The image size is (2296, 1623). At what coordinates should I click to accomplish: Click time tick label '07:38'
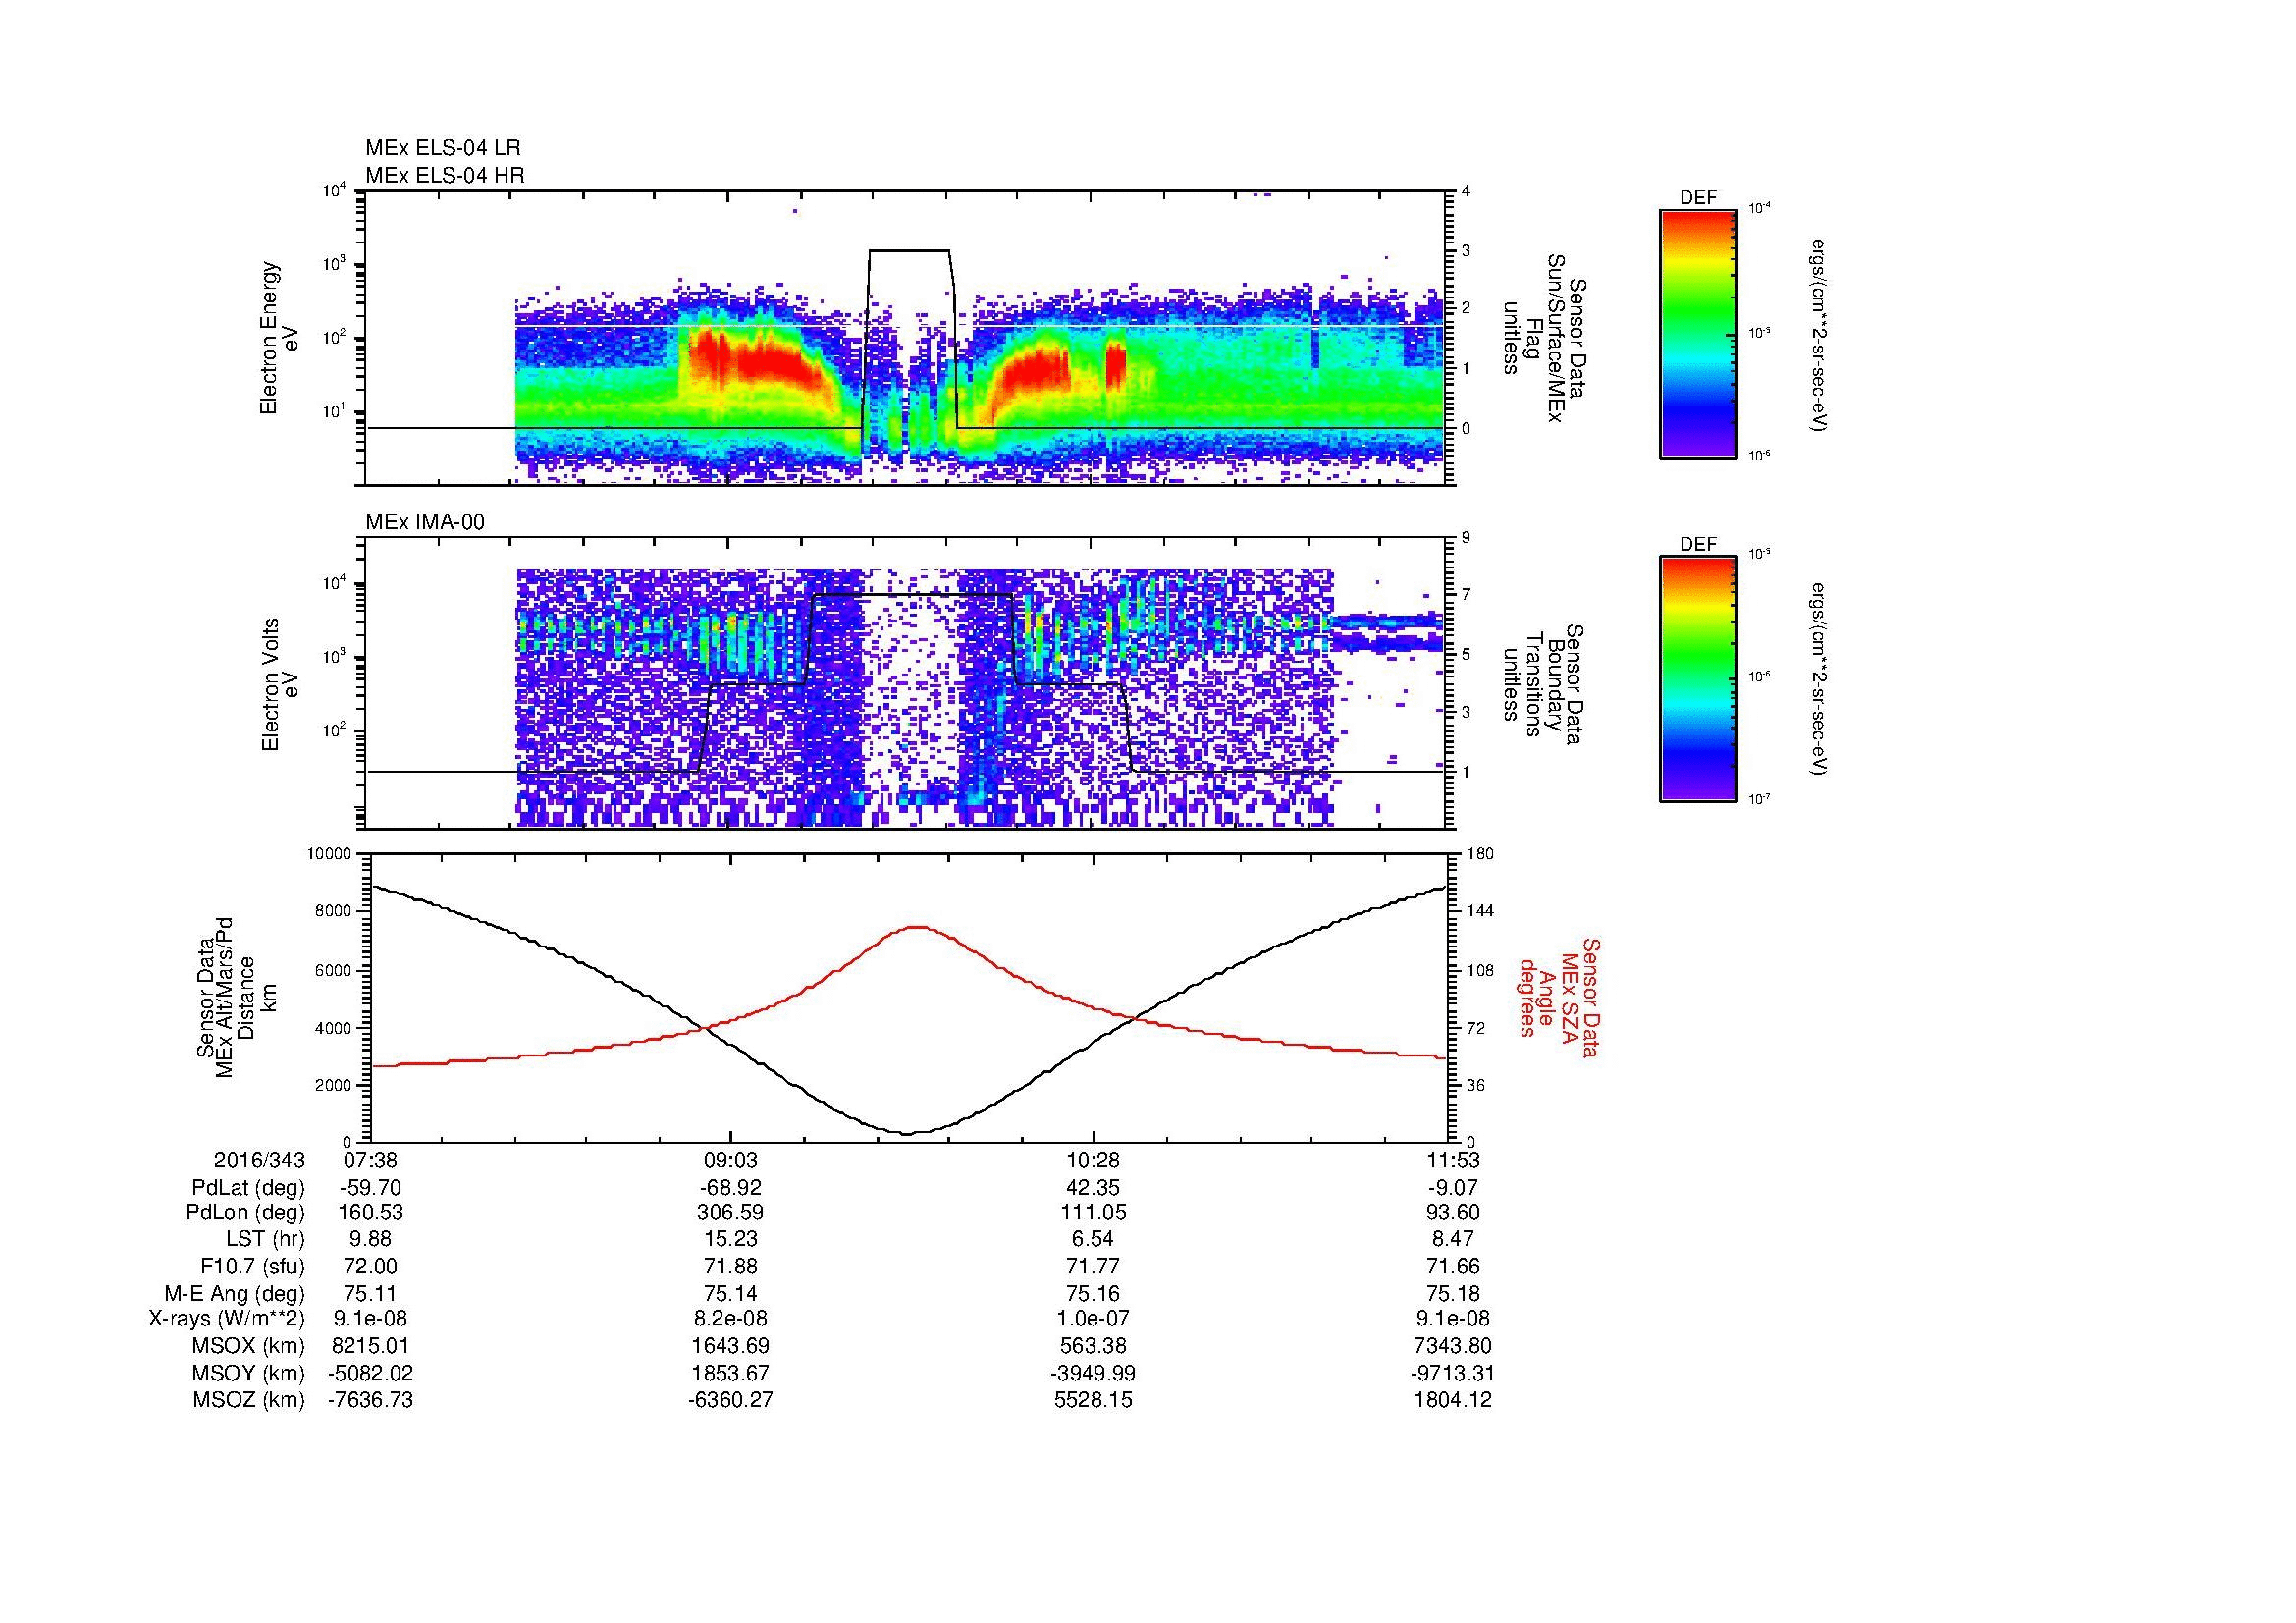pos(371,1160)
